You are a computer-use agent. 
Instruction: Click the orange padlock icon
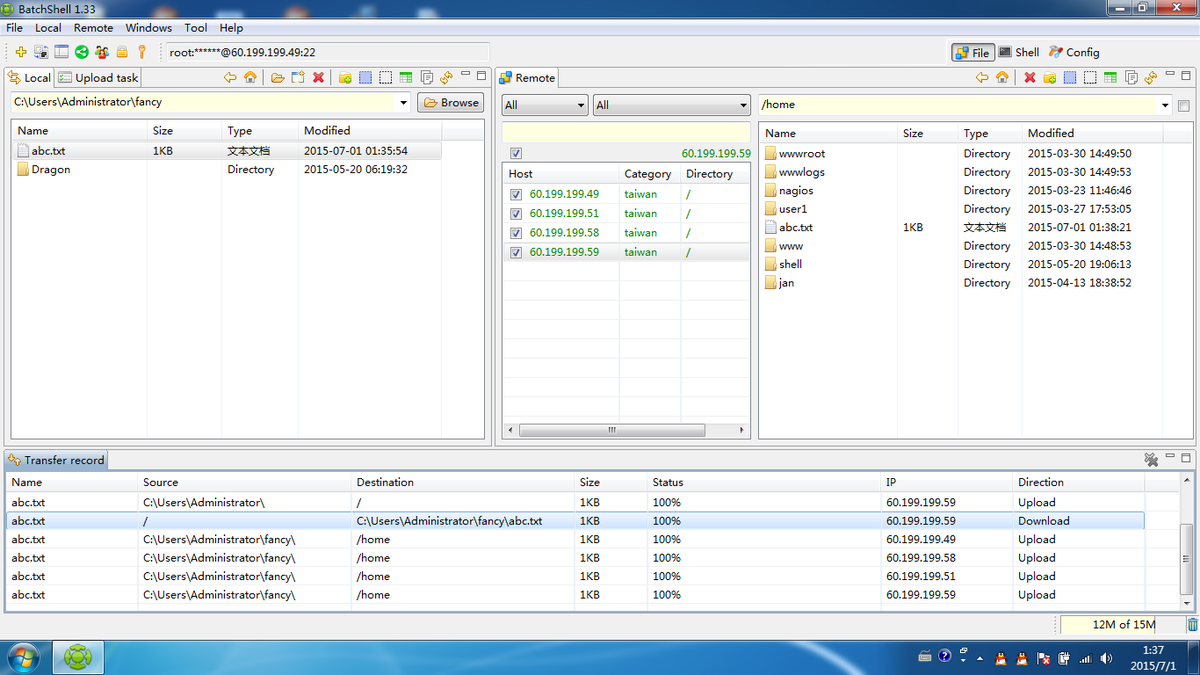tap(122, 52)
